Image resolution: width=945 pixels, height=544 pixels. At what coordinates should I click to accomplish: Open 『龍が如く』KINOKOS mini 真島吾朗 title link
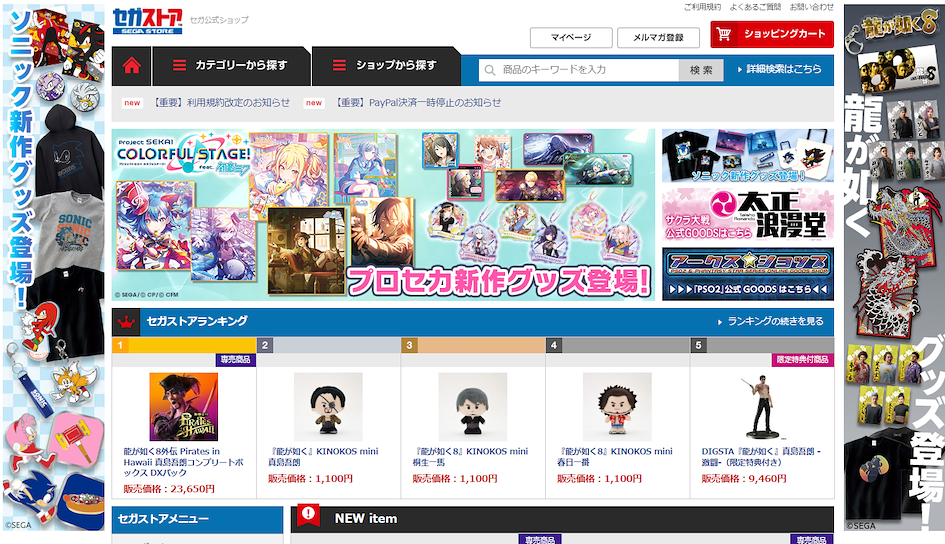click(x=323, y=457)
